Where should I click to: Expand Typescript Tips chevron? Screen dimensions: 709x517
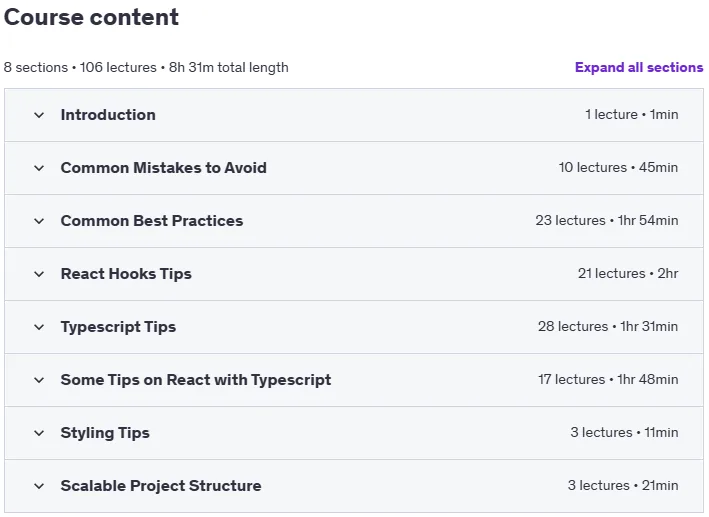coord(39,327)
